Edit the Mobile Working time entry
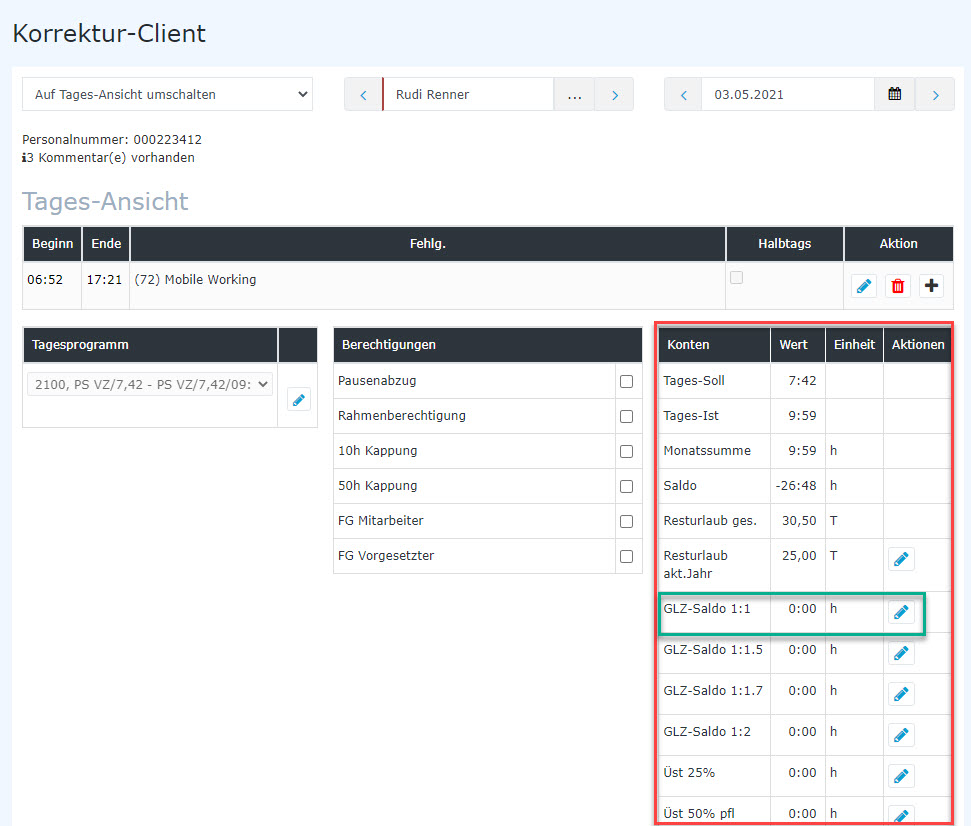Screen dimensions: 971x826 tap(864, 286)
